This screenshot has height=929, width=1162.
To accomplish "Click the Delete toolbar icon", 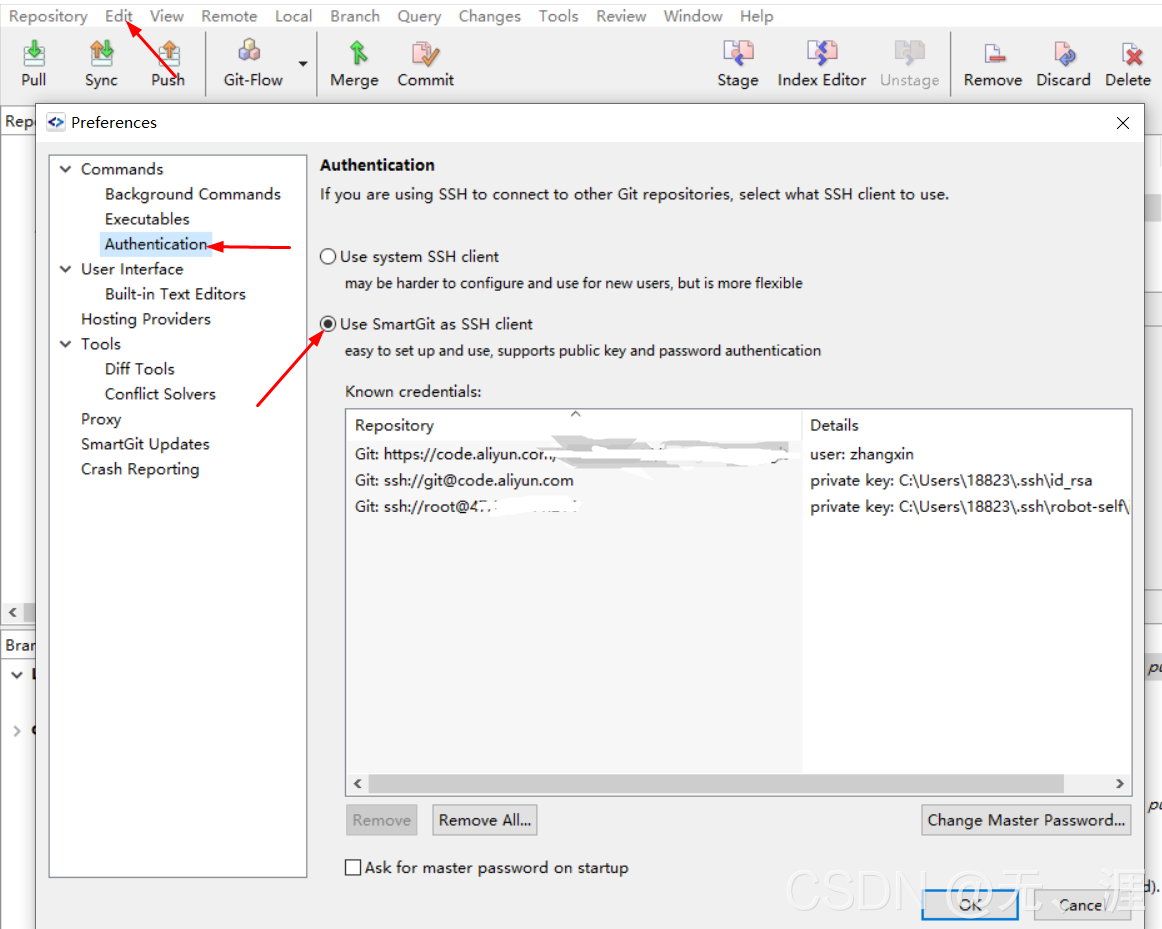I will [1128, 64].
